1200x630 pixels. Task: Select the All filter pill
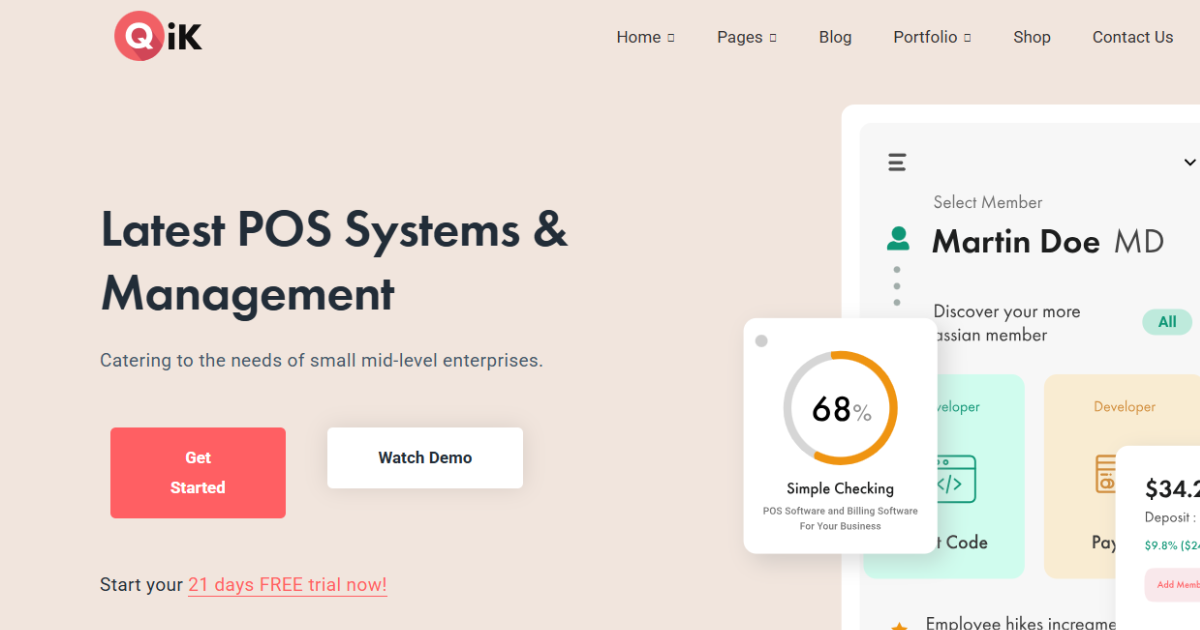1167,322
